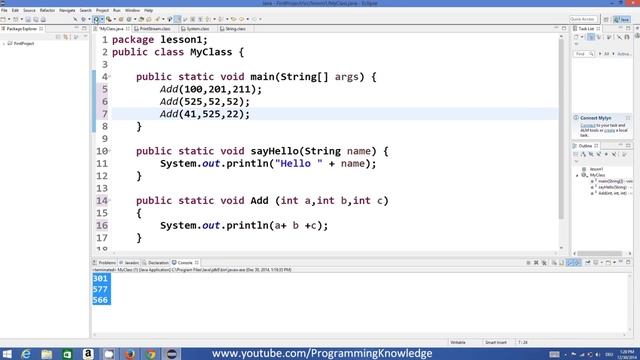Toggle Categorized view in Task List toolbar
This screenshot has width=640, height=360.
pos(591,37)
